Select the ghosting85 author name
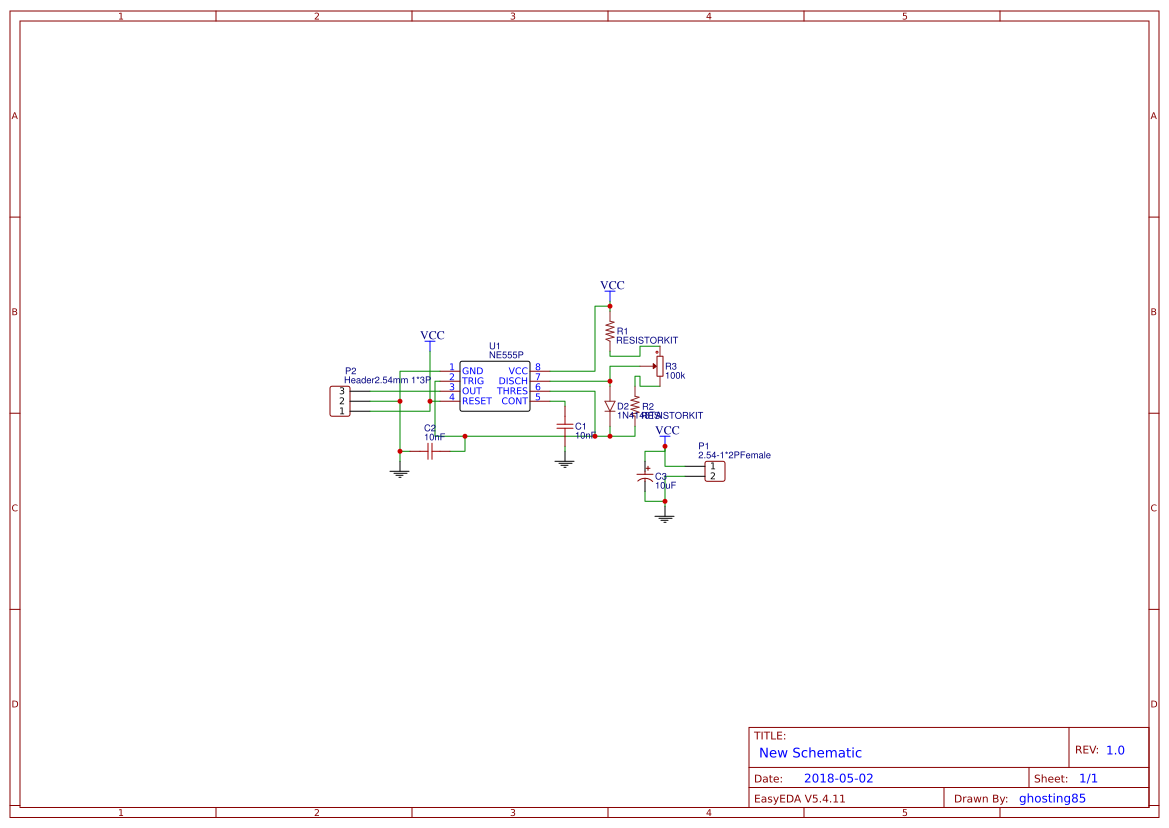 tap(1051, 798)
